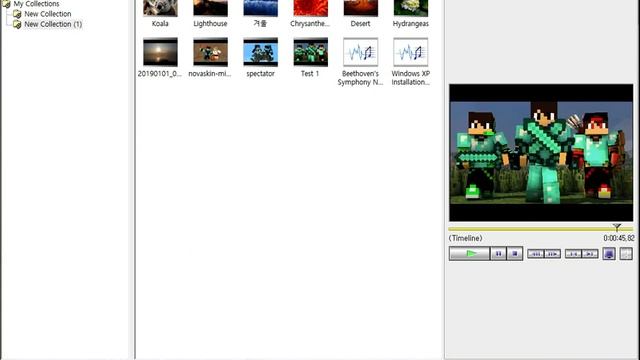
Task: Click the spectator caption text
Action: click(260, 73)
